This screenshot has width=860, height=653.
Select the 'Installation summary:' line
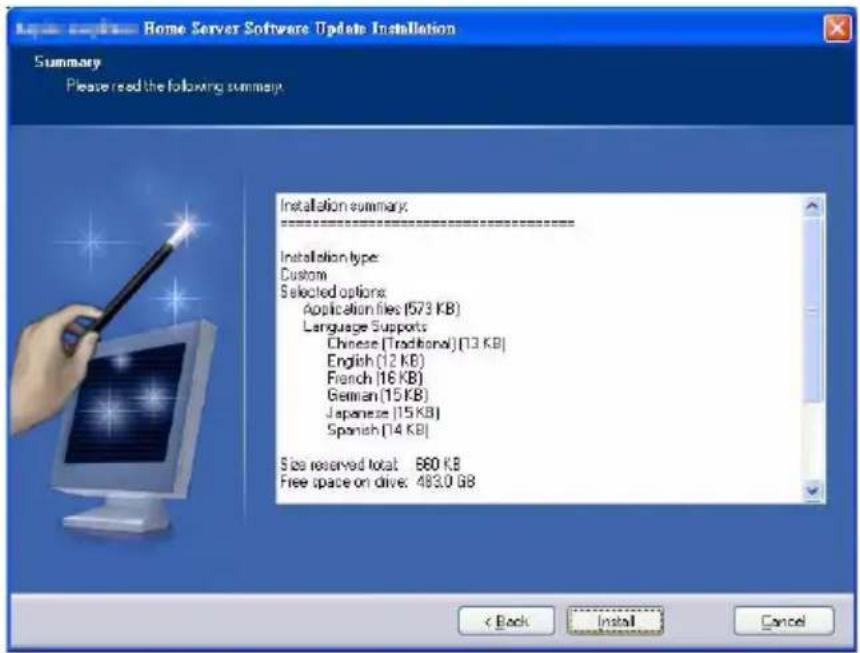(344, 206)
